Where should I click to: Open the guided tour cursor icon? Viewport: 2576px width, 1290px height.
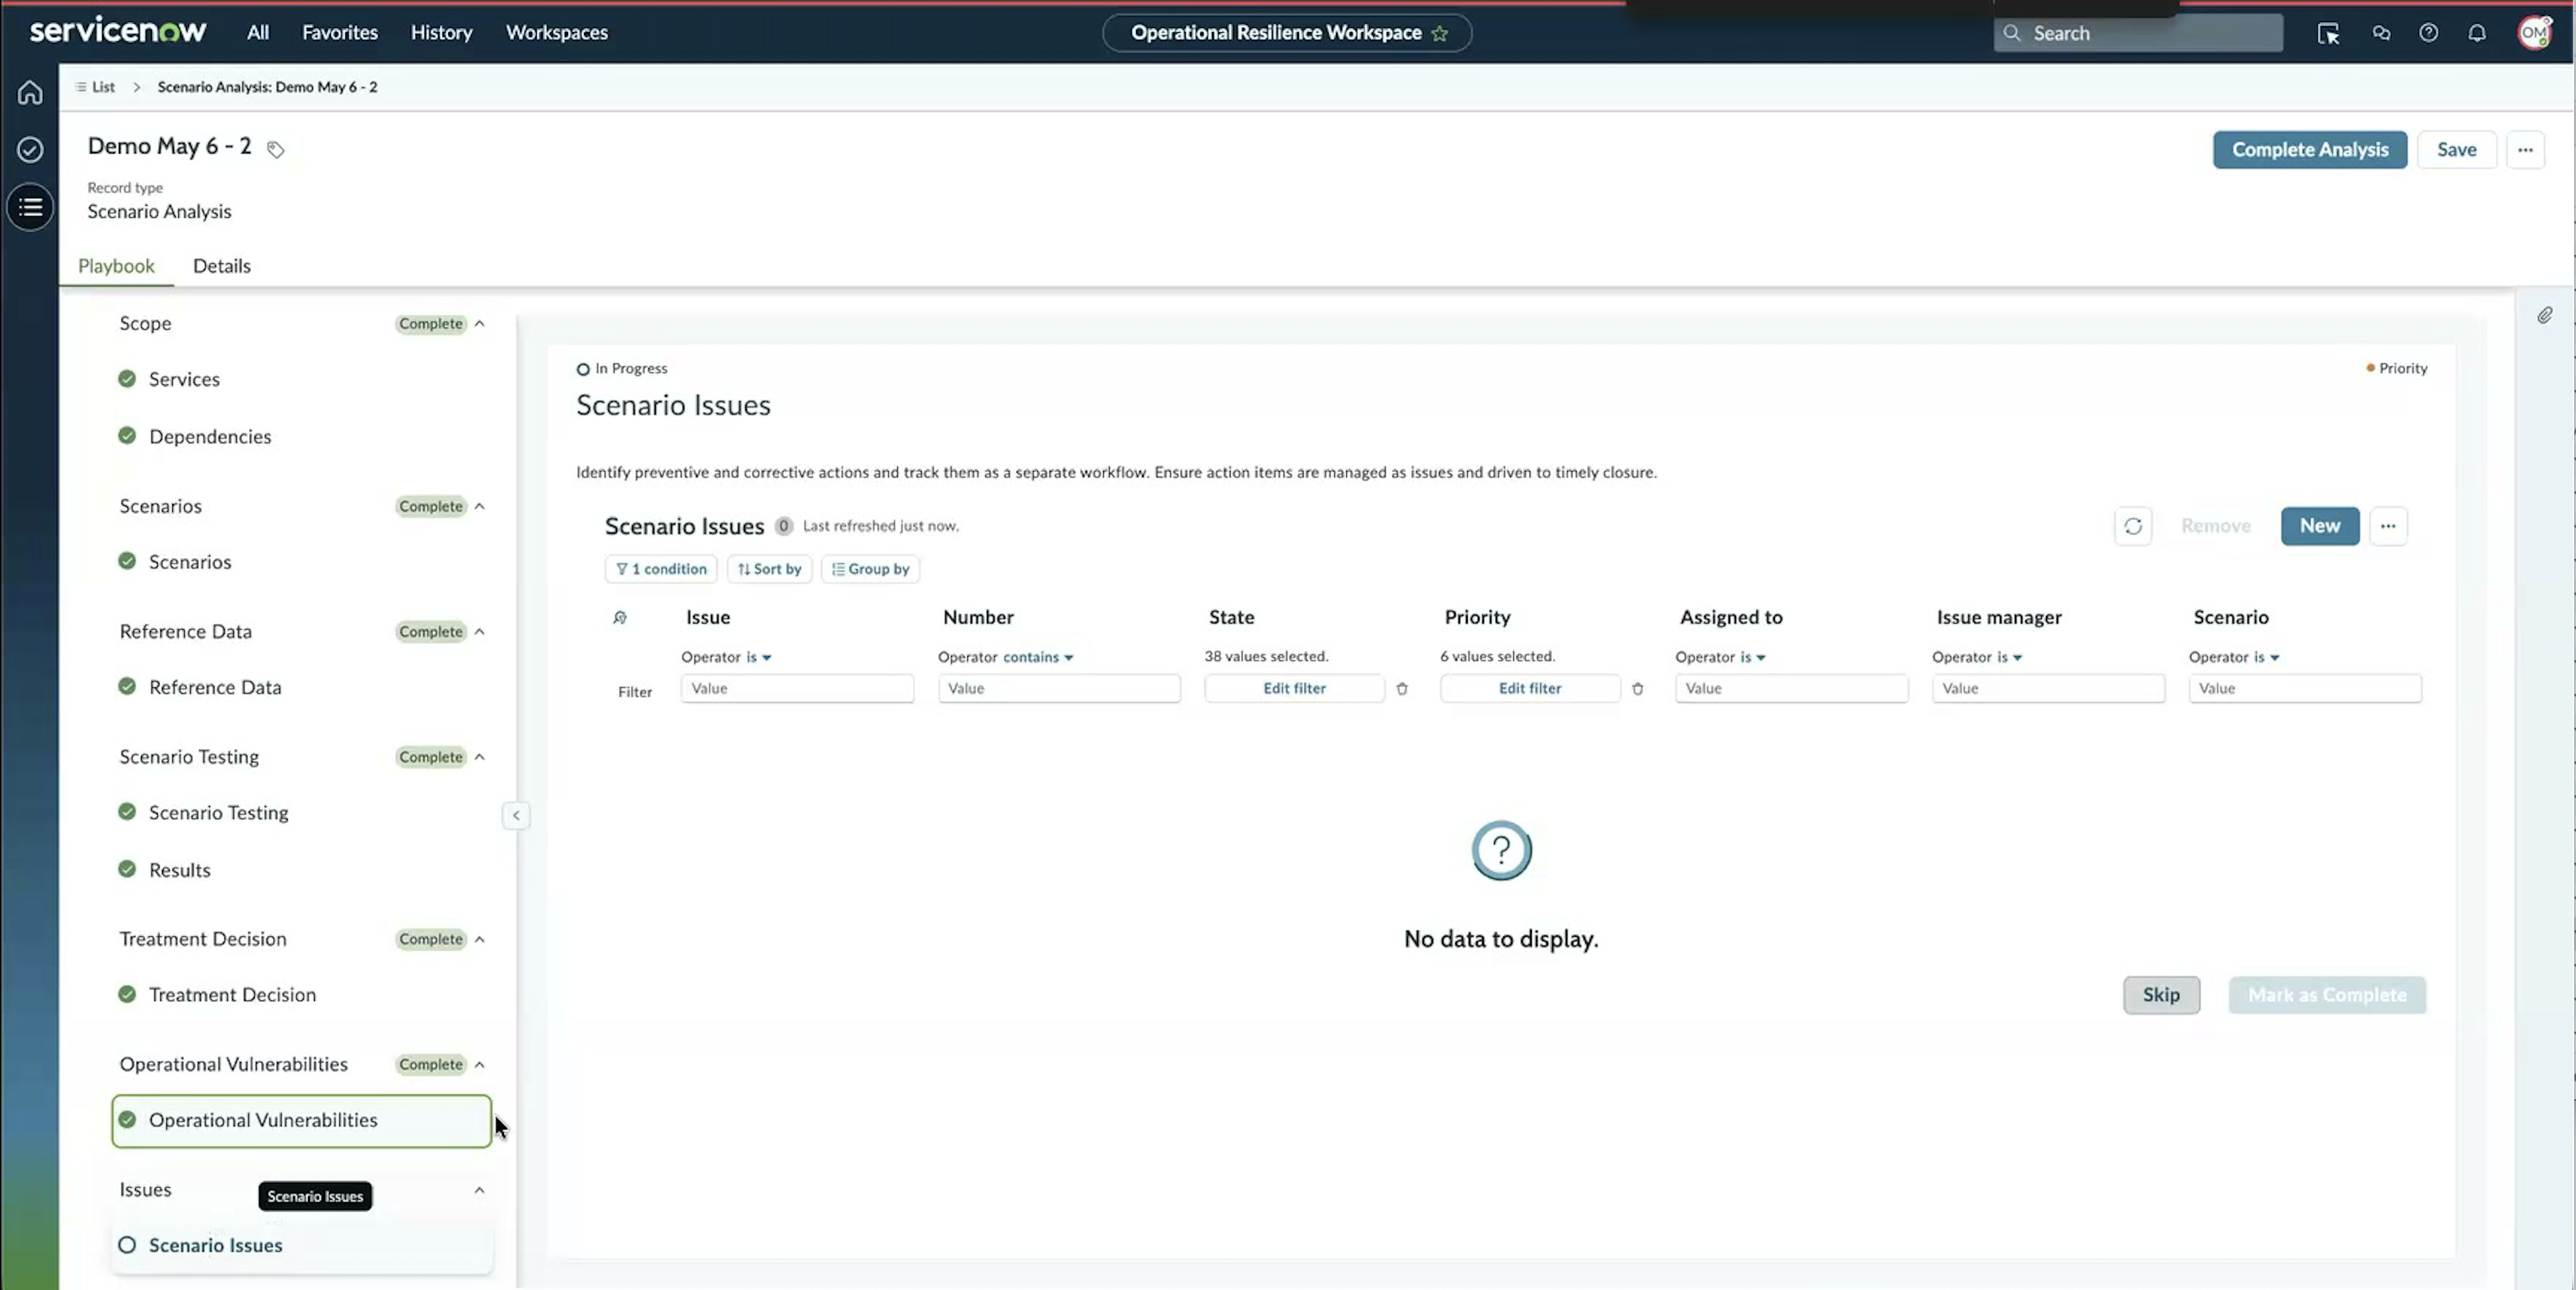[2328, 33]
